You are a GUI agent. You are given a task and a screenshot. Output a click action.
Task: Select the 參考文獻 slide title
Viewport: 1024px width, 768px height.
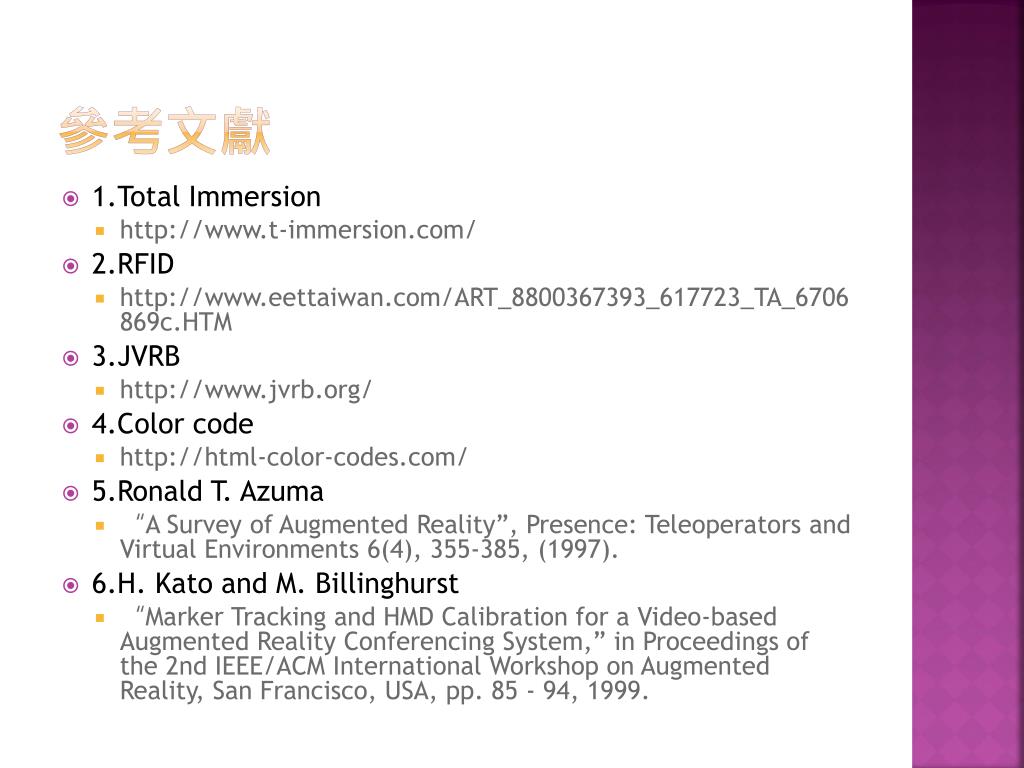point(165,131)
